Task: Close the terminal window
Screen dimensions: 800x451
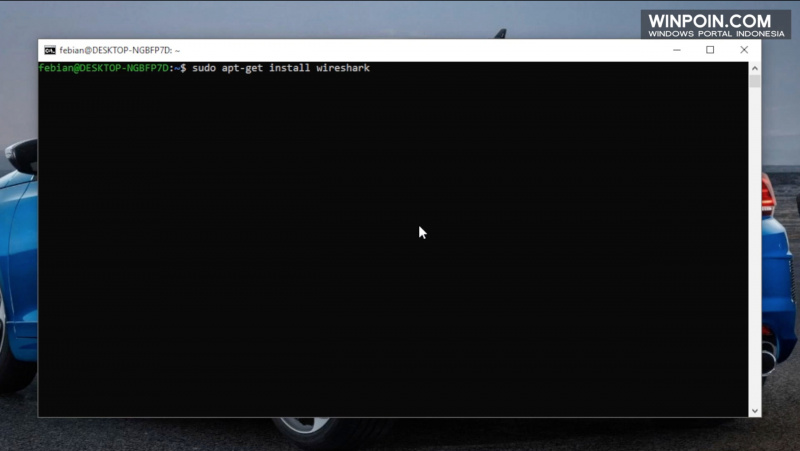Action: pyautogui.click(x=744, y=50)
